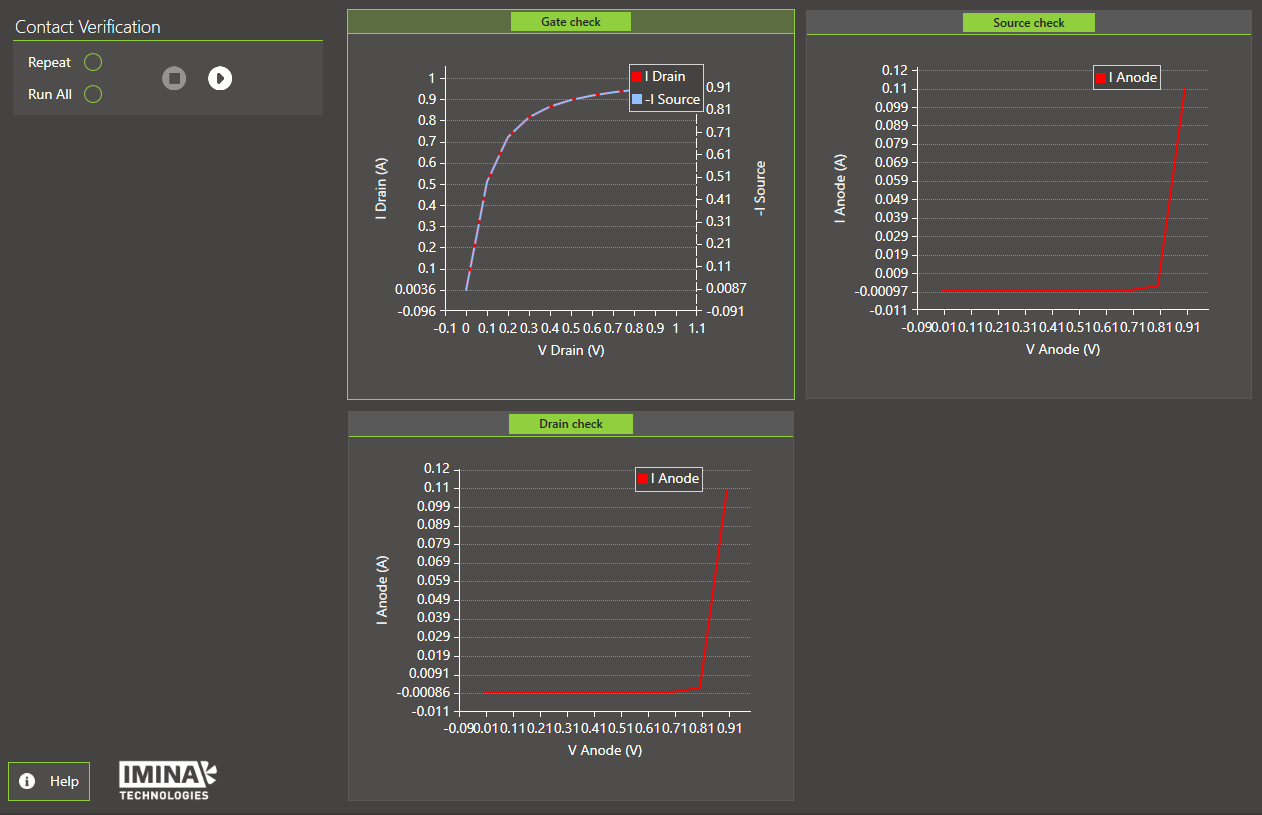Viewport: 1262px width, 815px height.
Task: Click the V Drain (V) axis title
Action: point(571,350)
